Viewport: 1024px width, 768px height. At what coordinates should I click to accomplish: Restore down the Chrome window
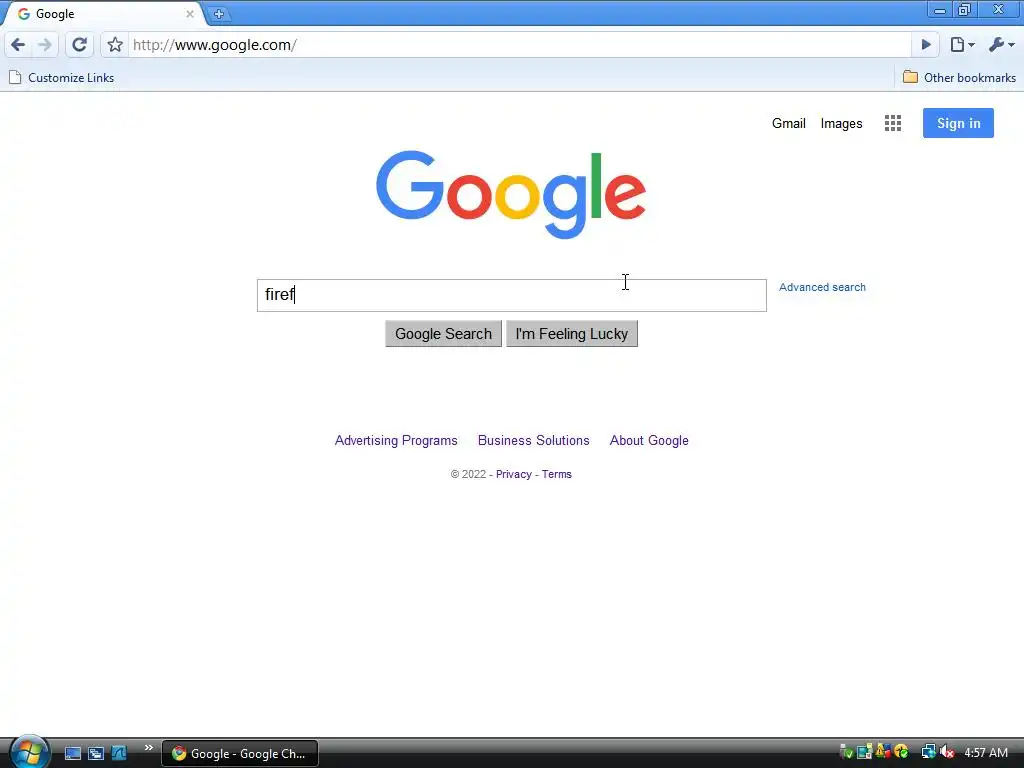coord(965,10)
